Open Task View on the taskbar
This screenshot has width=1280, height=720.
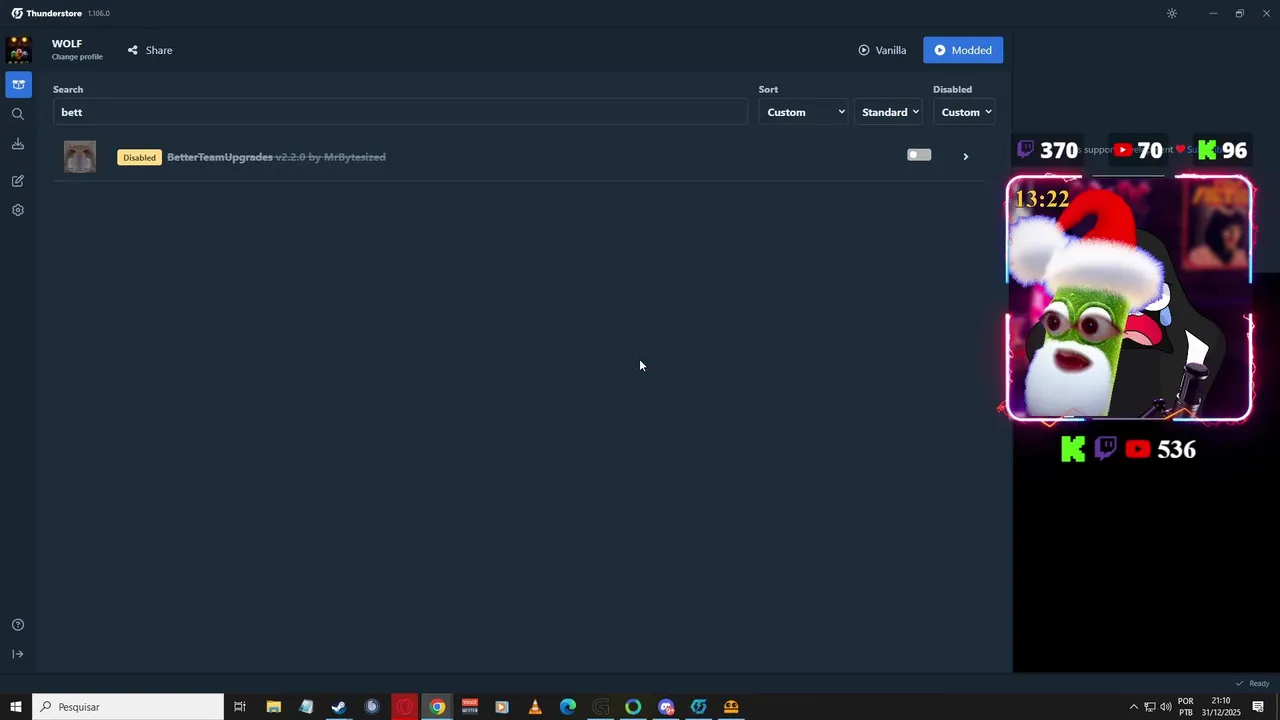[x=240, y=707]
